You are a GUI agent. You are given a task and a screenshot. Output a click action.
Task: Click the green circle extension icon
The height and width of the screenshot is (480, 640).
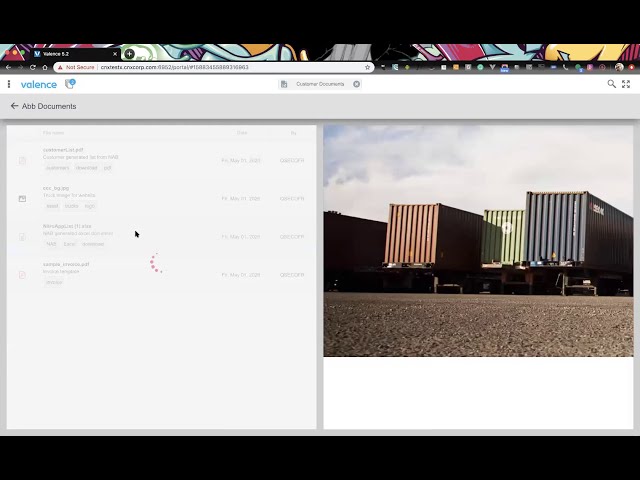point(480,67)
